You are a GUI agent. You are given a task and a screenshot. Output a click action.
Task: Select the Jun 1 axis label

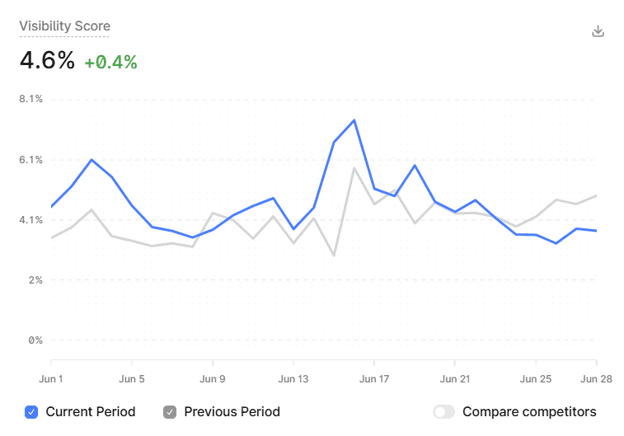click(x=51, y=379)
